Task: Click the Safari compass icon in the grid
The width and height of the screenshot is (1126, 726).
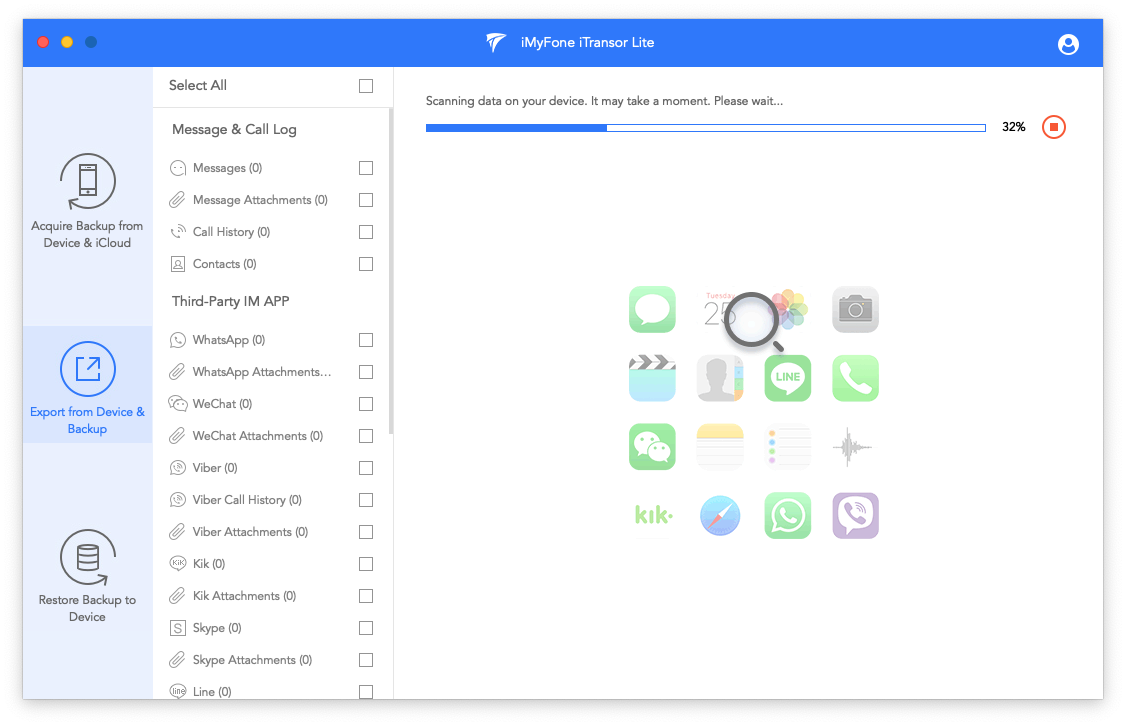Action: click(x=720, y=516)
